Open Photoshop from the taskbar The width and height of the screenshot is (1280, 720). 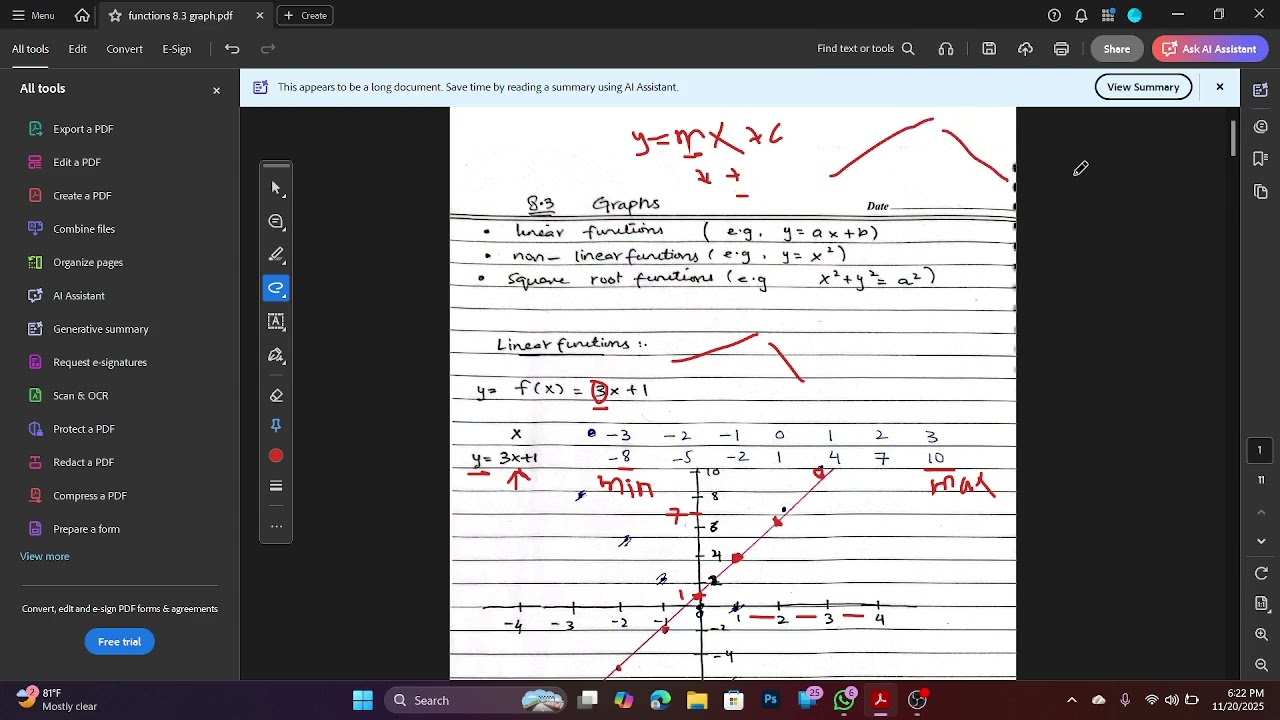point(770,700)
